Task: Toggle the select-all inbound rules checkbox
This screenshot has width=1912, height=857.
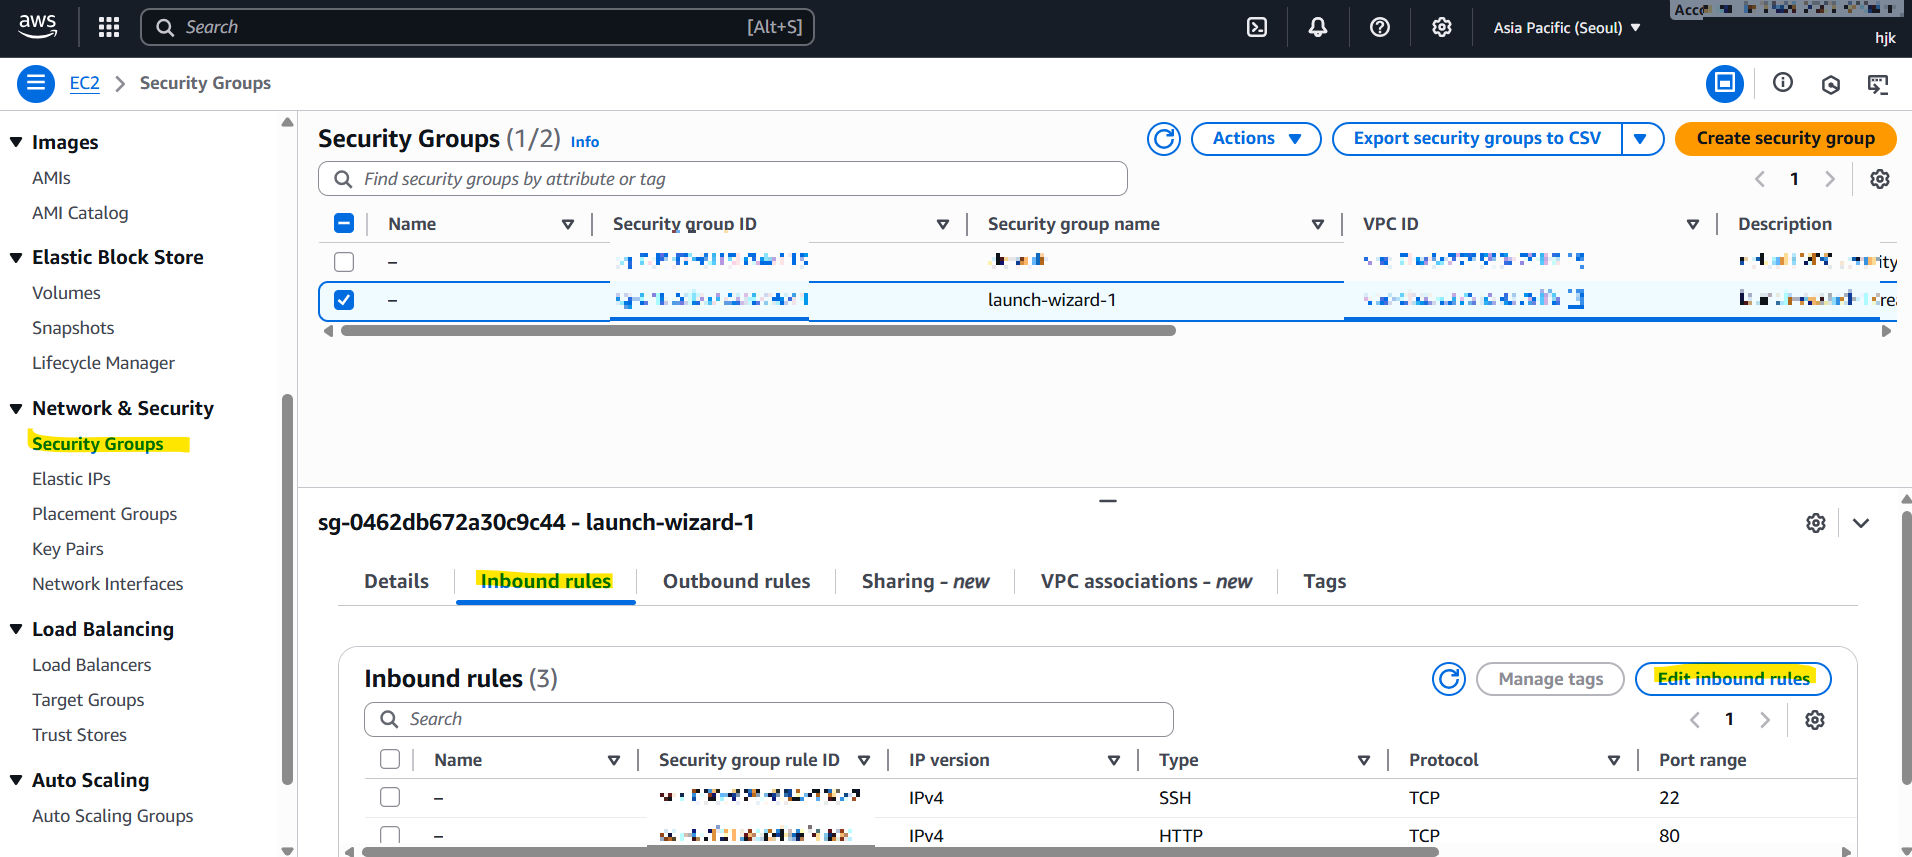Action: (x=390, y=760)
